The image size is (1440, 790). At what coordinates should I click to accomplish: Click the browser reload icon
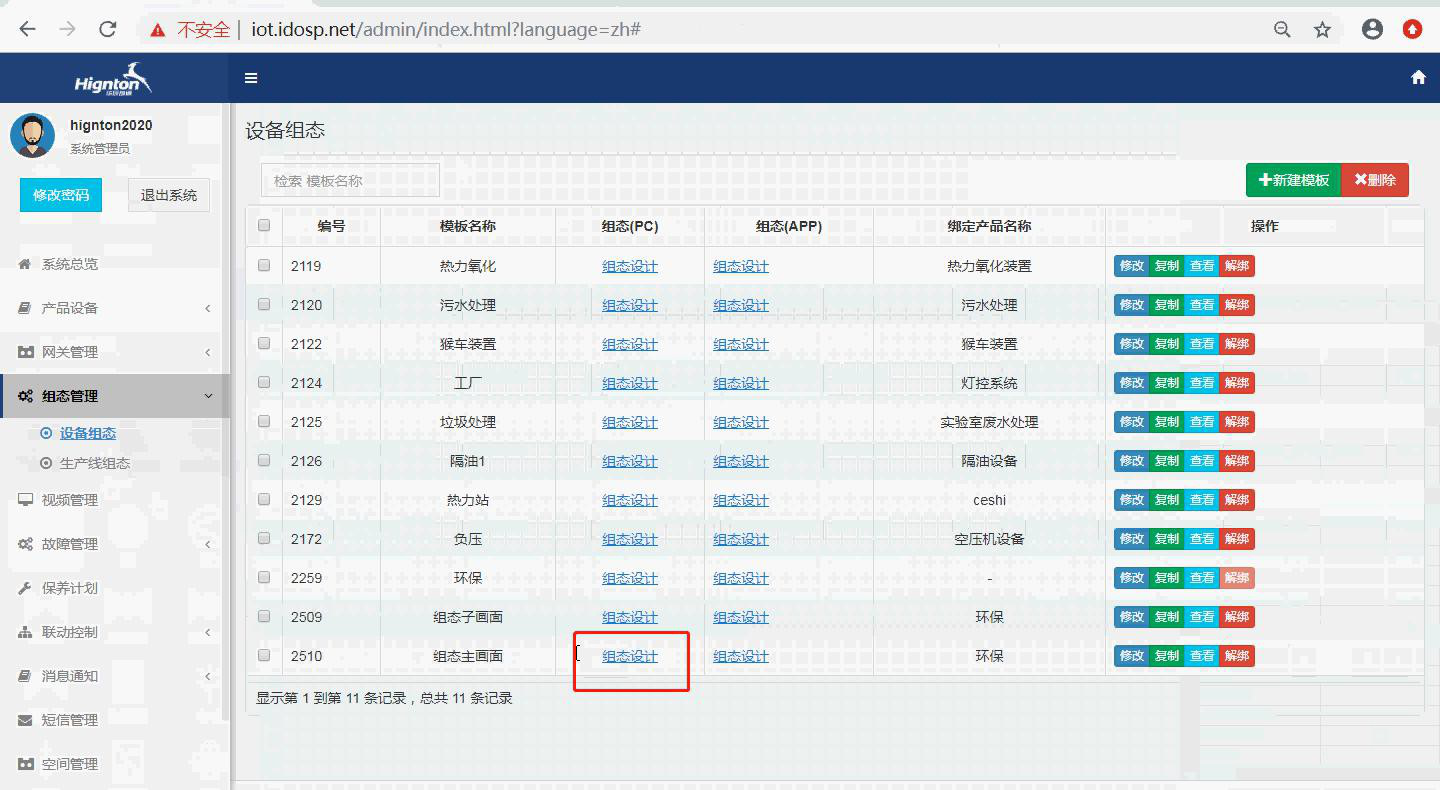tap(108, 29)
